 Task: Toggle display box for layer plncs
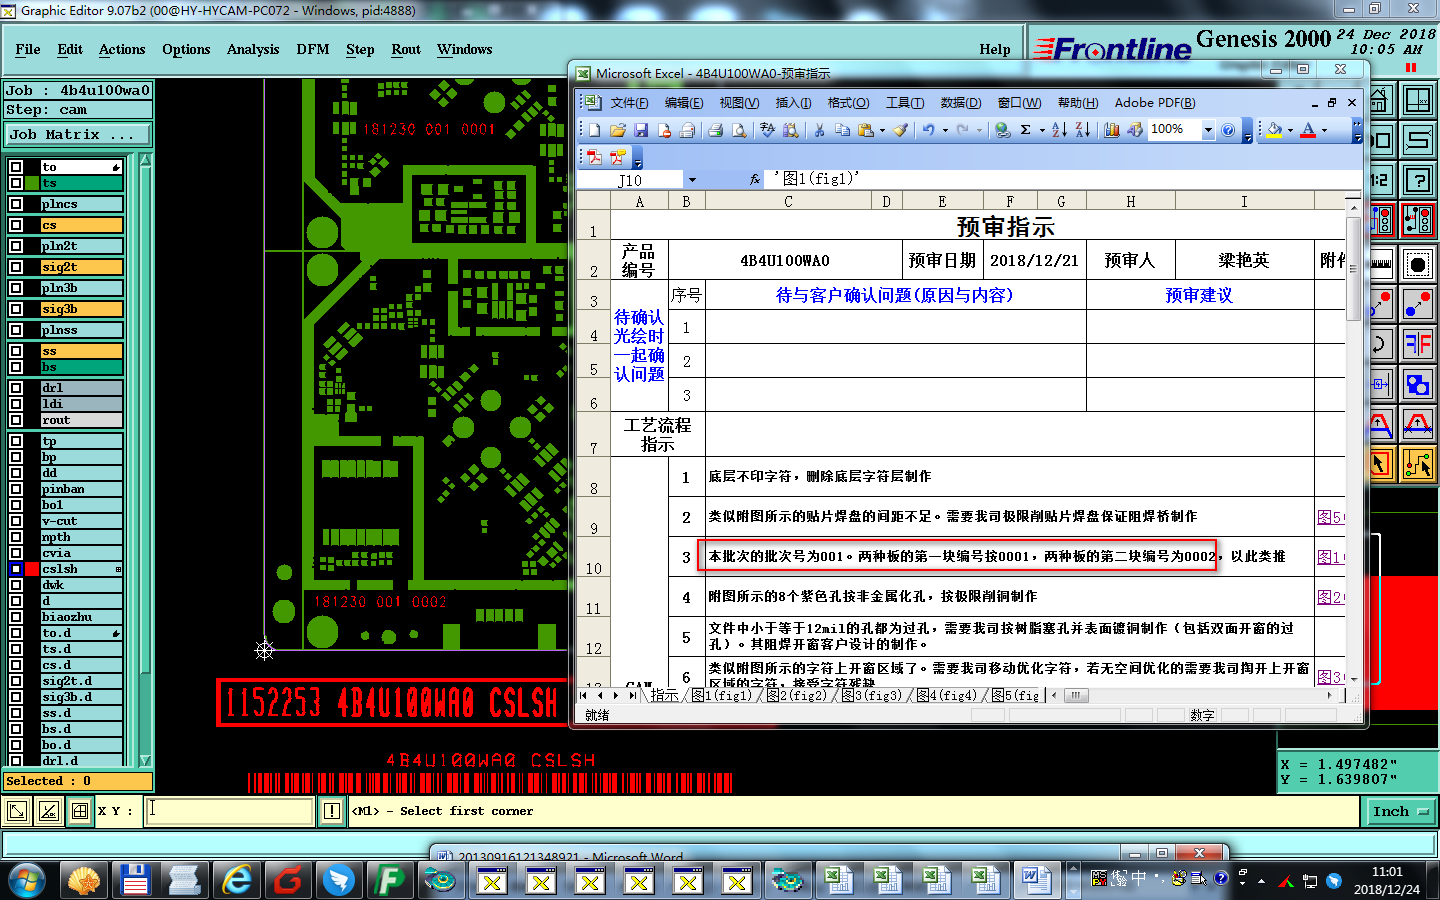click(x=16, y=204)
